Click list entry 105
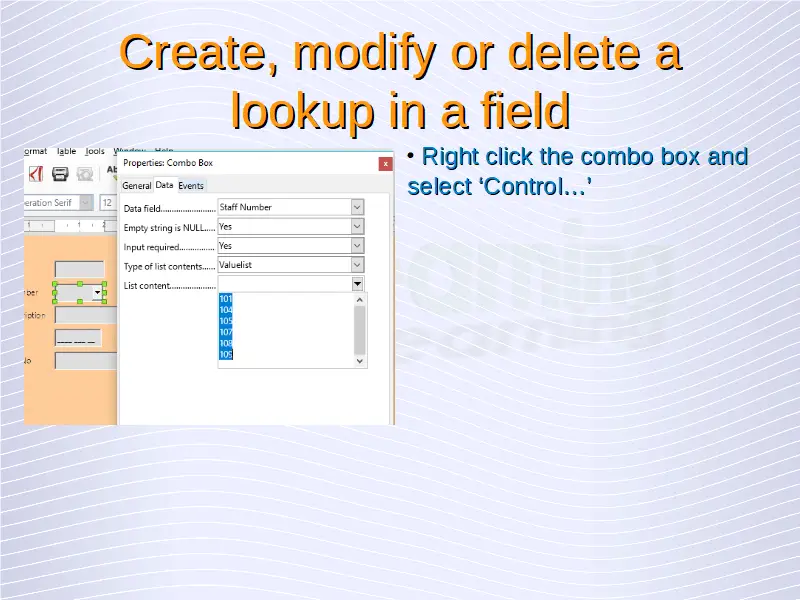This screenshot has height=600, width=800. click(226, 321)
